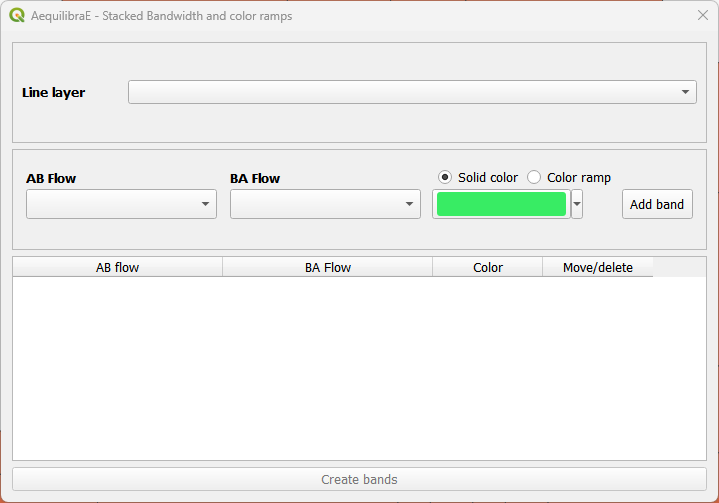This screenshot has width=719, height=503.
Task: Click the bold AB Flow label above dropdown
Action: tap(51, 178)
